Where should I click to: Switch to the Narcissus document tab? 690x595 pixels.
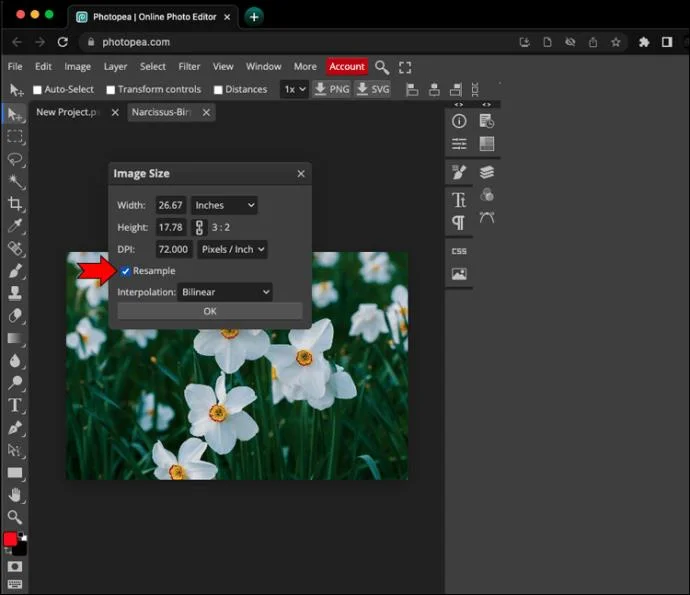161,112
